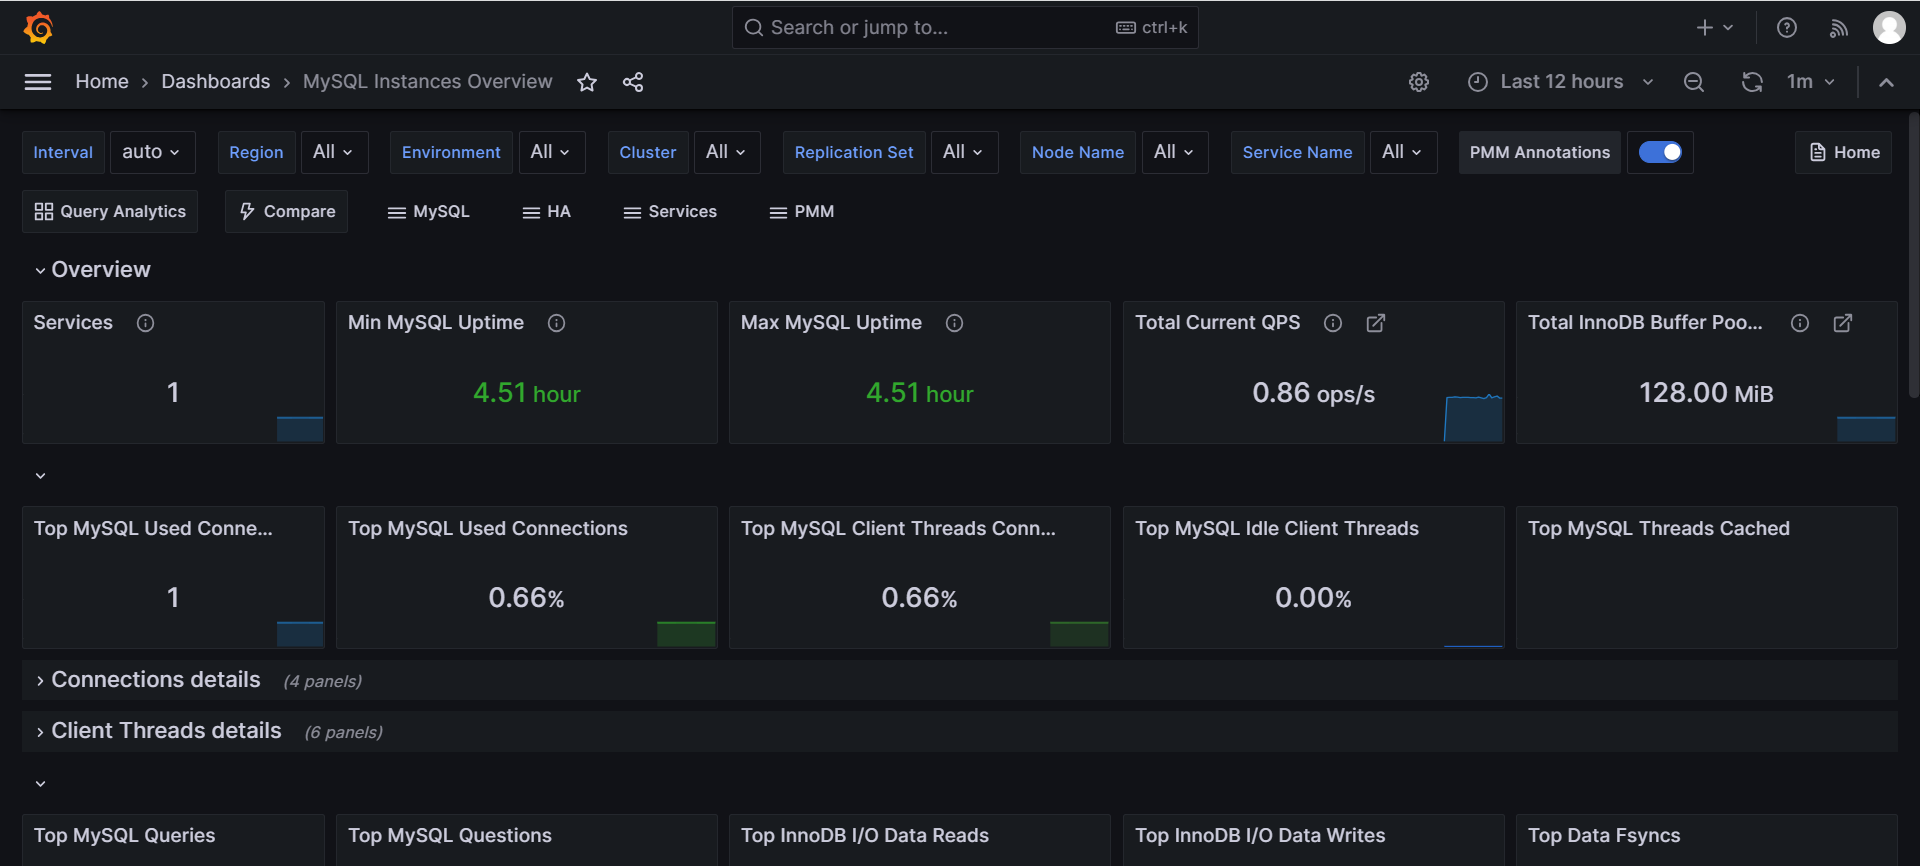Screen dimensions: 1920x866
Task: Click the zoom out time range icon
Action: point(1693,82)
